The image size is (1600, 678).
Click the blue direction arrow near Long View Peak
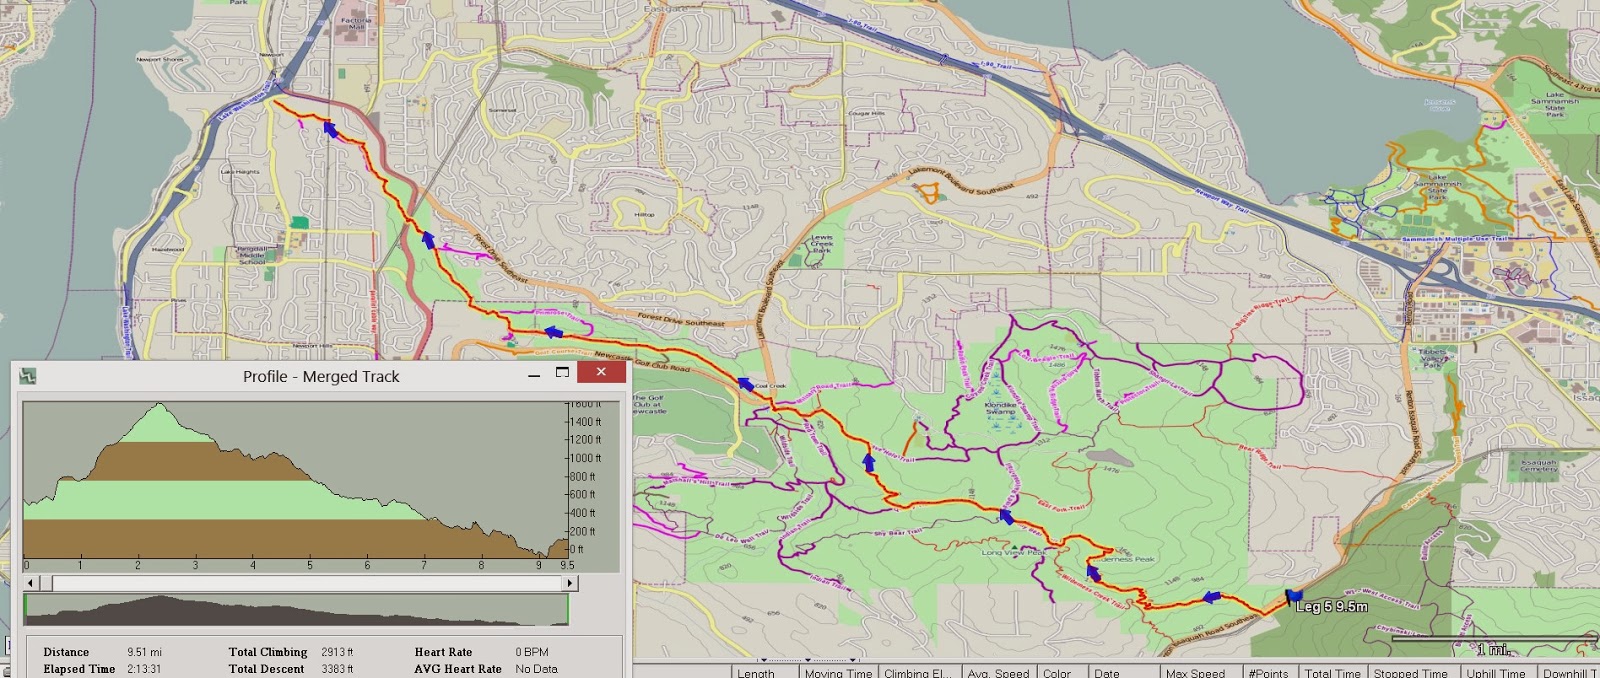coord(1007,516)
